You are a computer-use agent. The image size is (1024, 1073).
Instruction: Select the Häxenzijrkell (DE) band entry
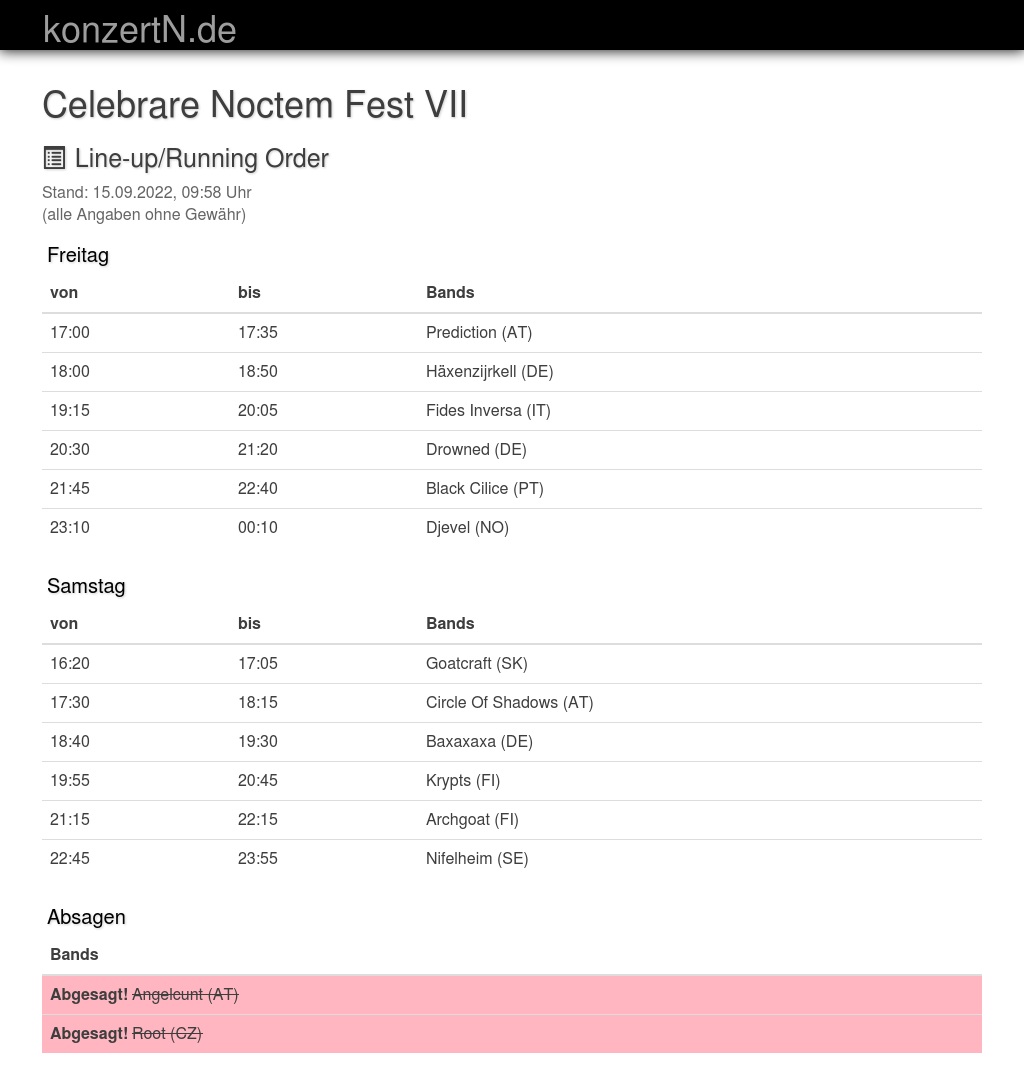coord(489,371)
